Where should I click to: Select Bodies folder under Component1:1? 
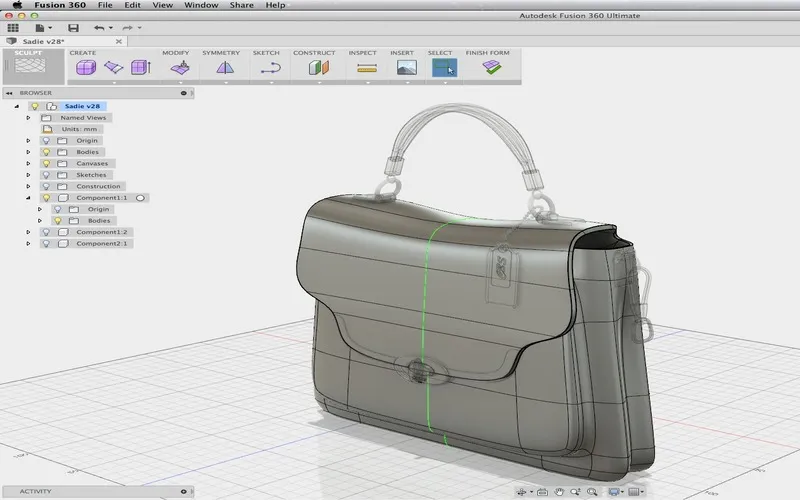pyautogui.click(x=99, y=220)
